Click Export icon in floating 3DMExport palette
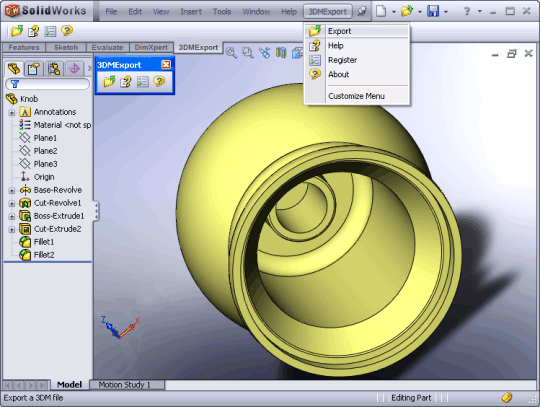The image size is (540, 407). pos(110,82)
